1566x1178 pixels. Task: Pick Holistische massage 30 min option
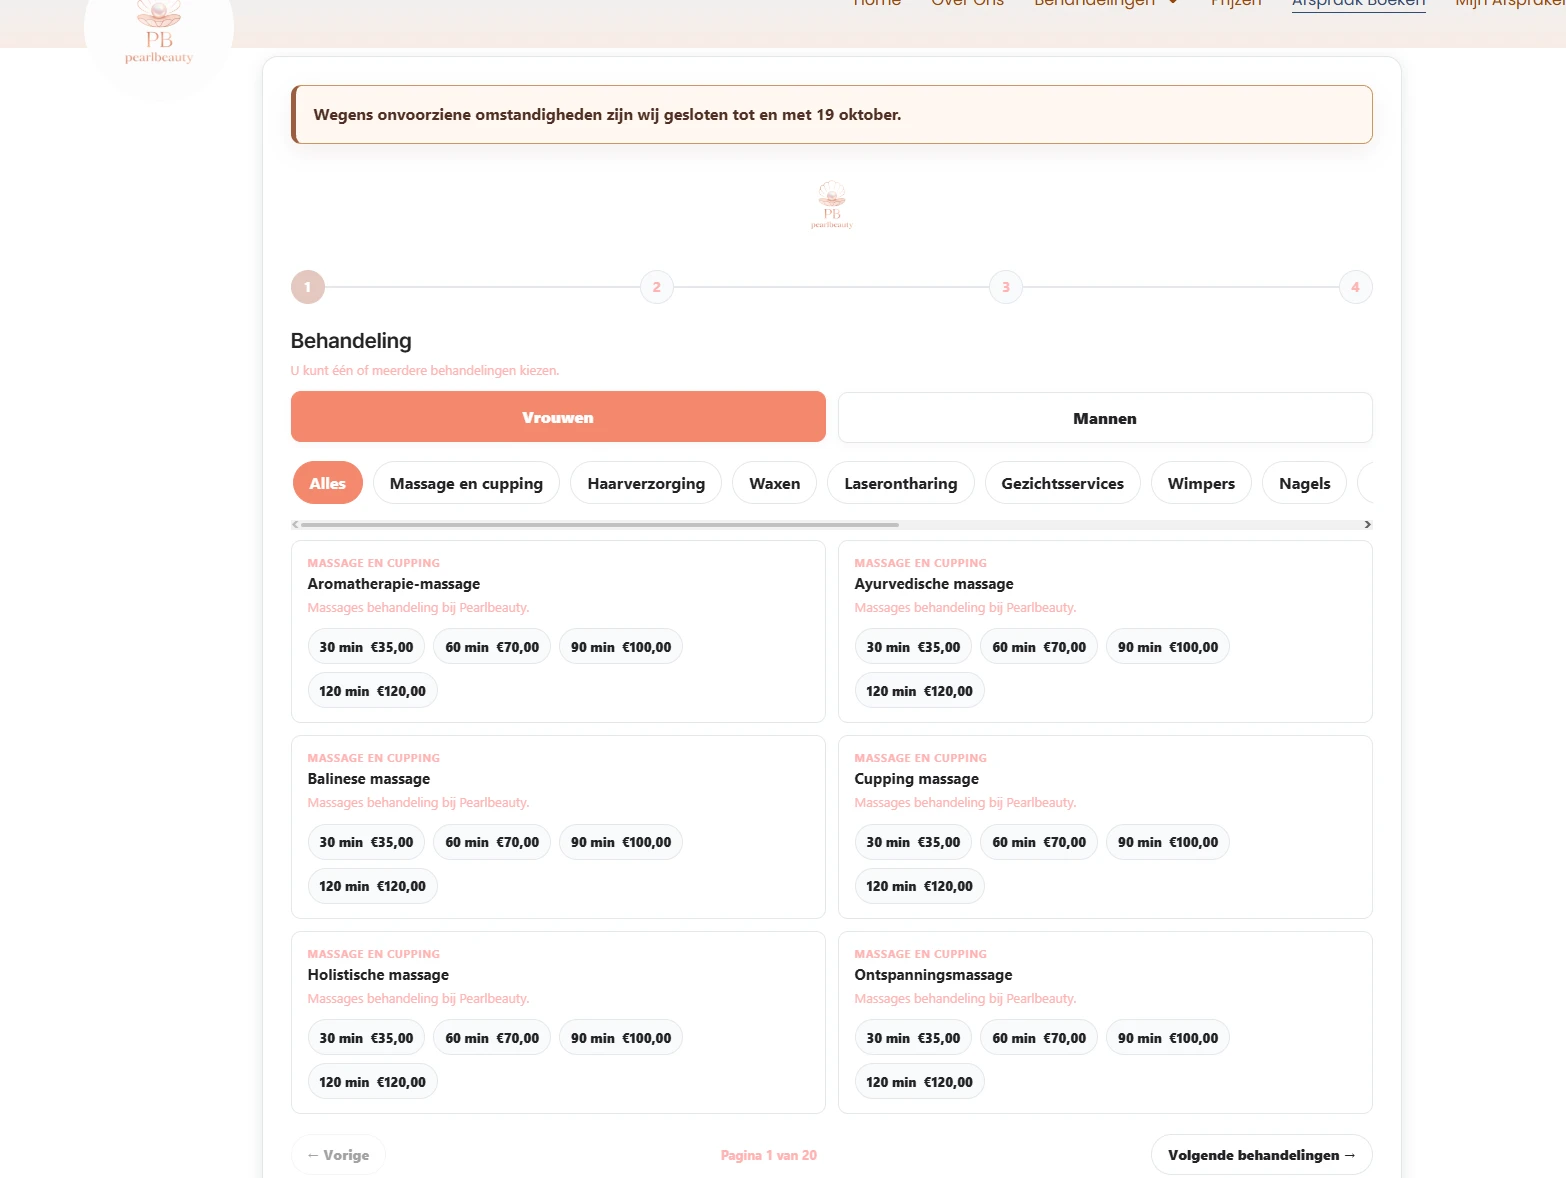[366, 1038]
